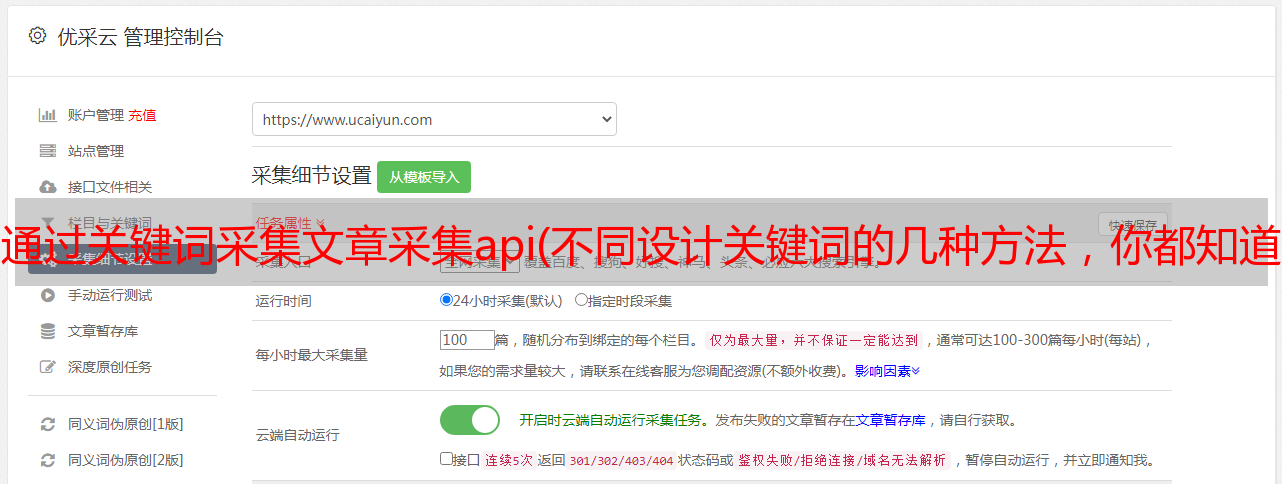Image resolution: width=1282 pixels, height=484 pixels.
Task: Click the 301/302/403/404 status code text
Action: coord(621,461)
